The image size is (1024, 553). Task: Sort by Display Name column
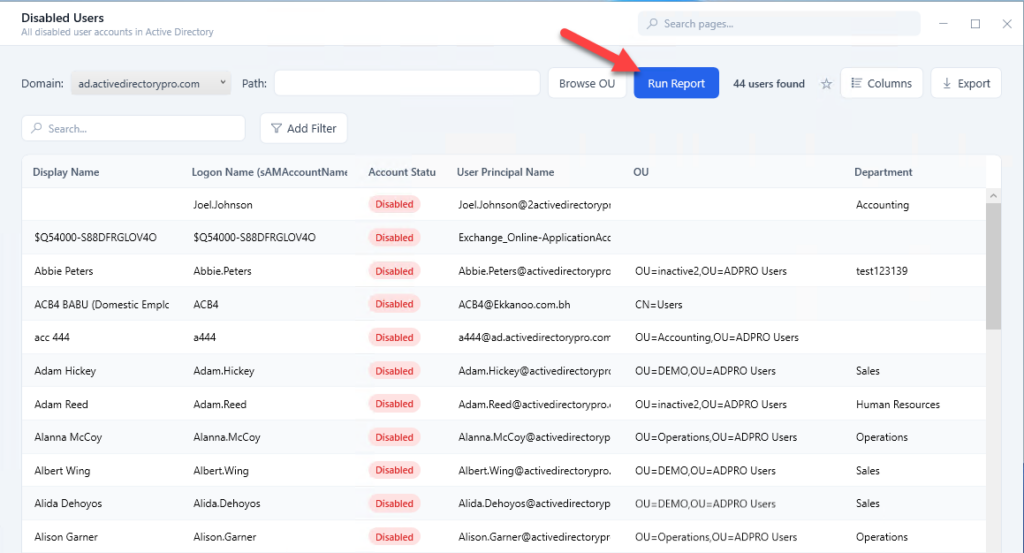(x=66, y=172)
